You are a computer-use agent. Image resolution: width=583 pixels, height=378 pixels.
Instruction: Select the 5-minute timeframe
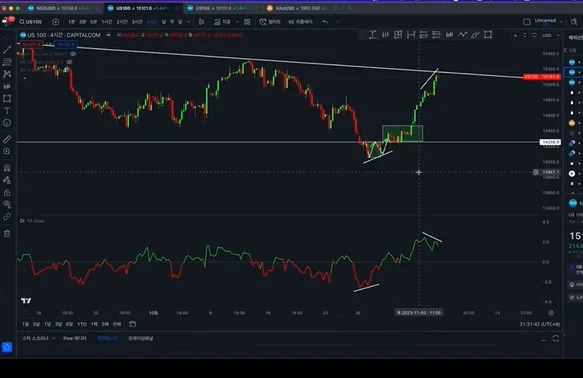[93, 22]
